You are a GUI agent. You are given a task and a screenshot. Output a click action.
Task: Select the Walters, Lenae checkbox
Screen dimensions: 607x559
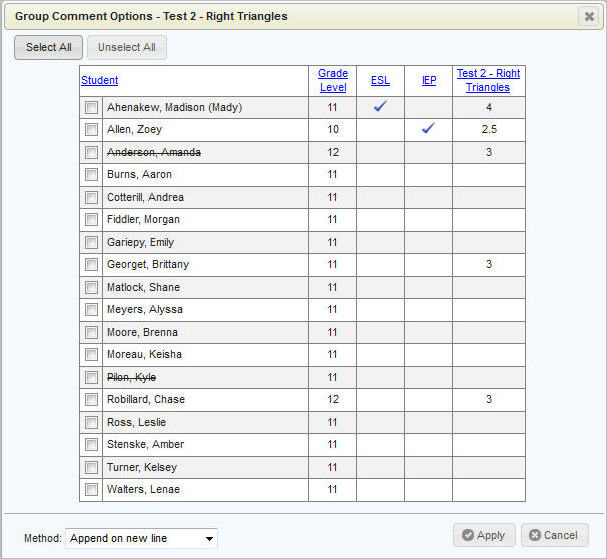pyautogui.click(x=91, y=490)
